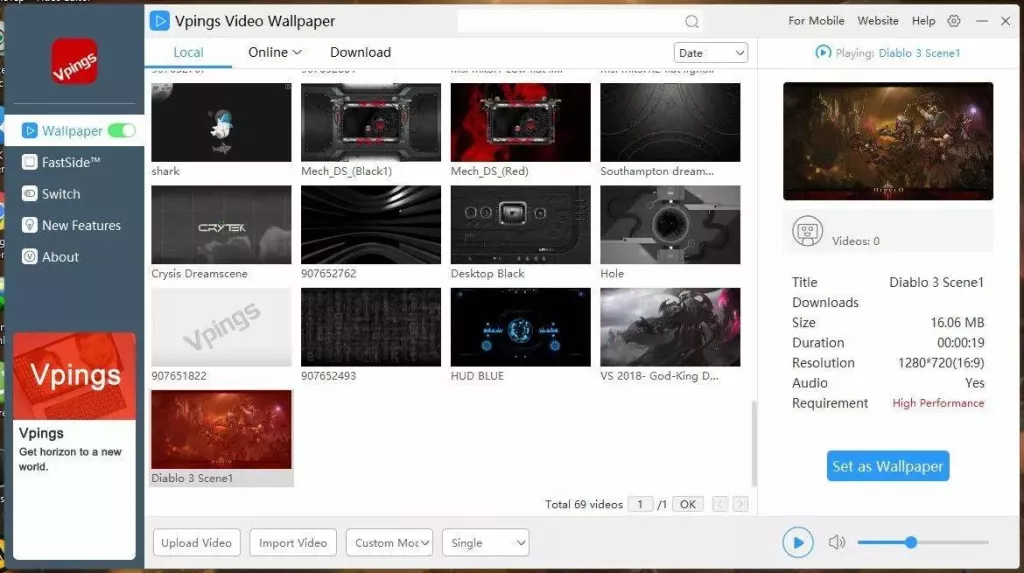Click the OK page button
Image resolution: width=1024 pixels, height=573 pixels.
click(688, 504)
